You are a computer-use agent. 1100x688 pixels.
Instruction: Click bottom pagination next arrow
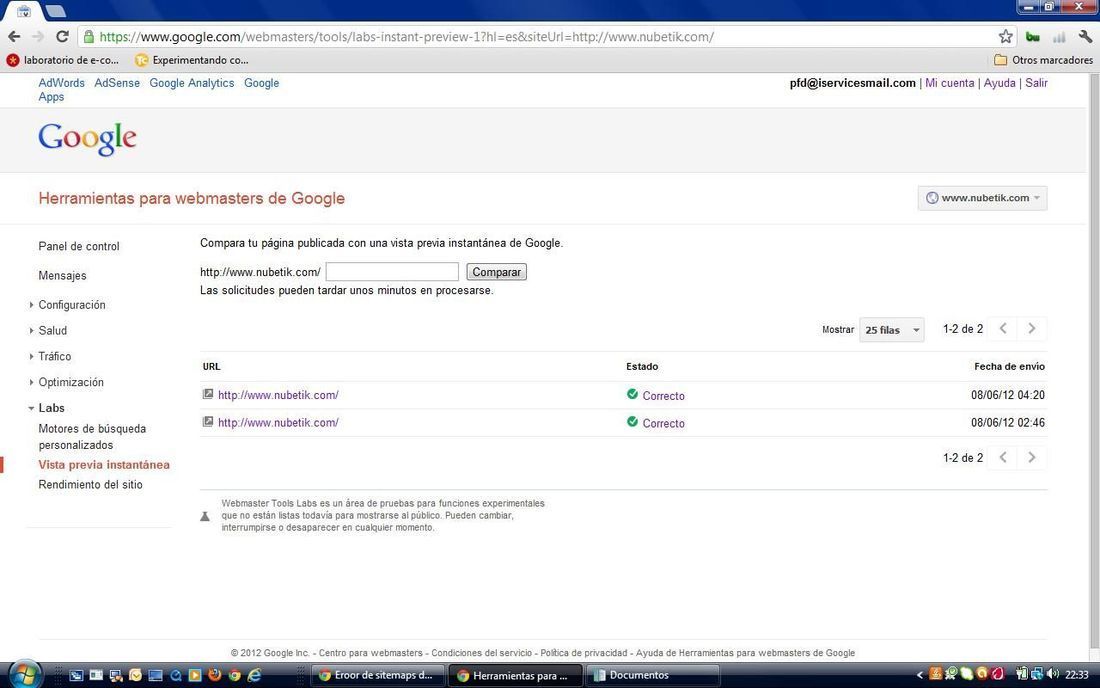click(1031, 457)
